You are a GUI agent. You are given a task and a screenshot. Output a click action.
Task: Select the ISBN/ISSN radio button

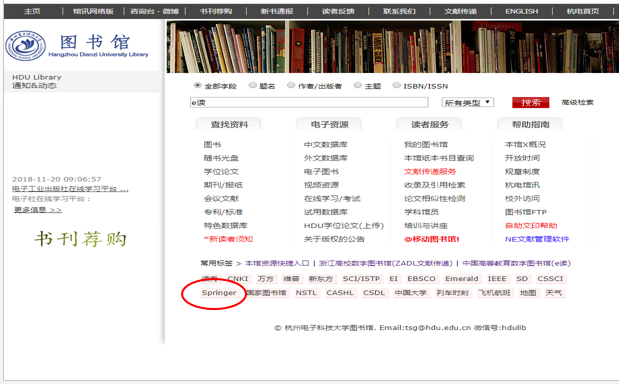click(x=397, y=85)
